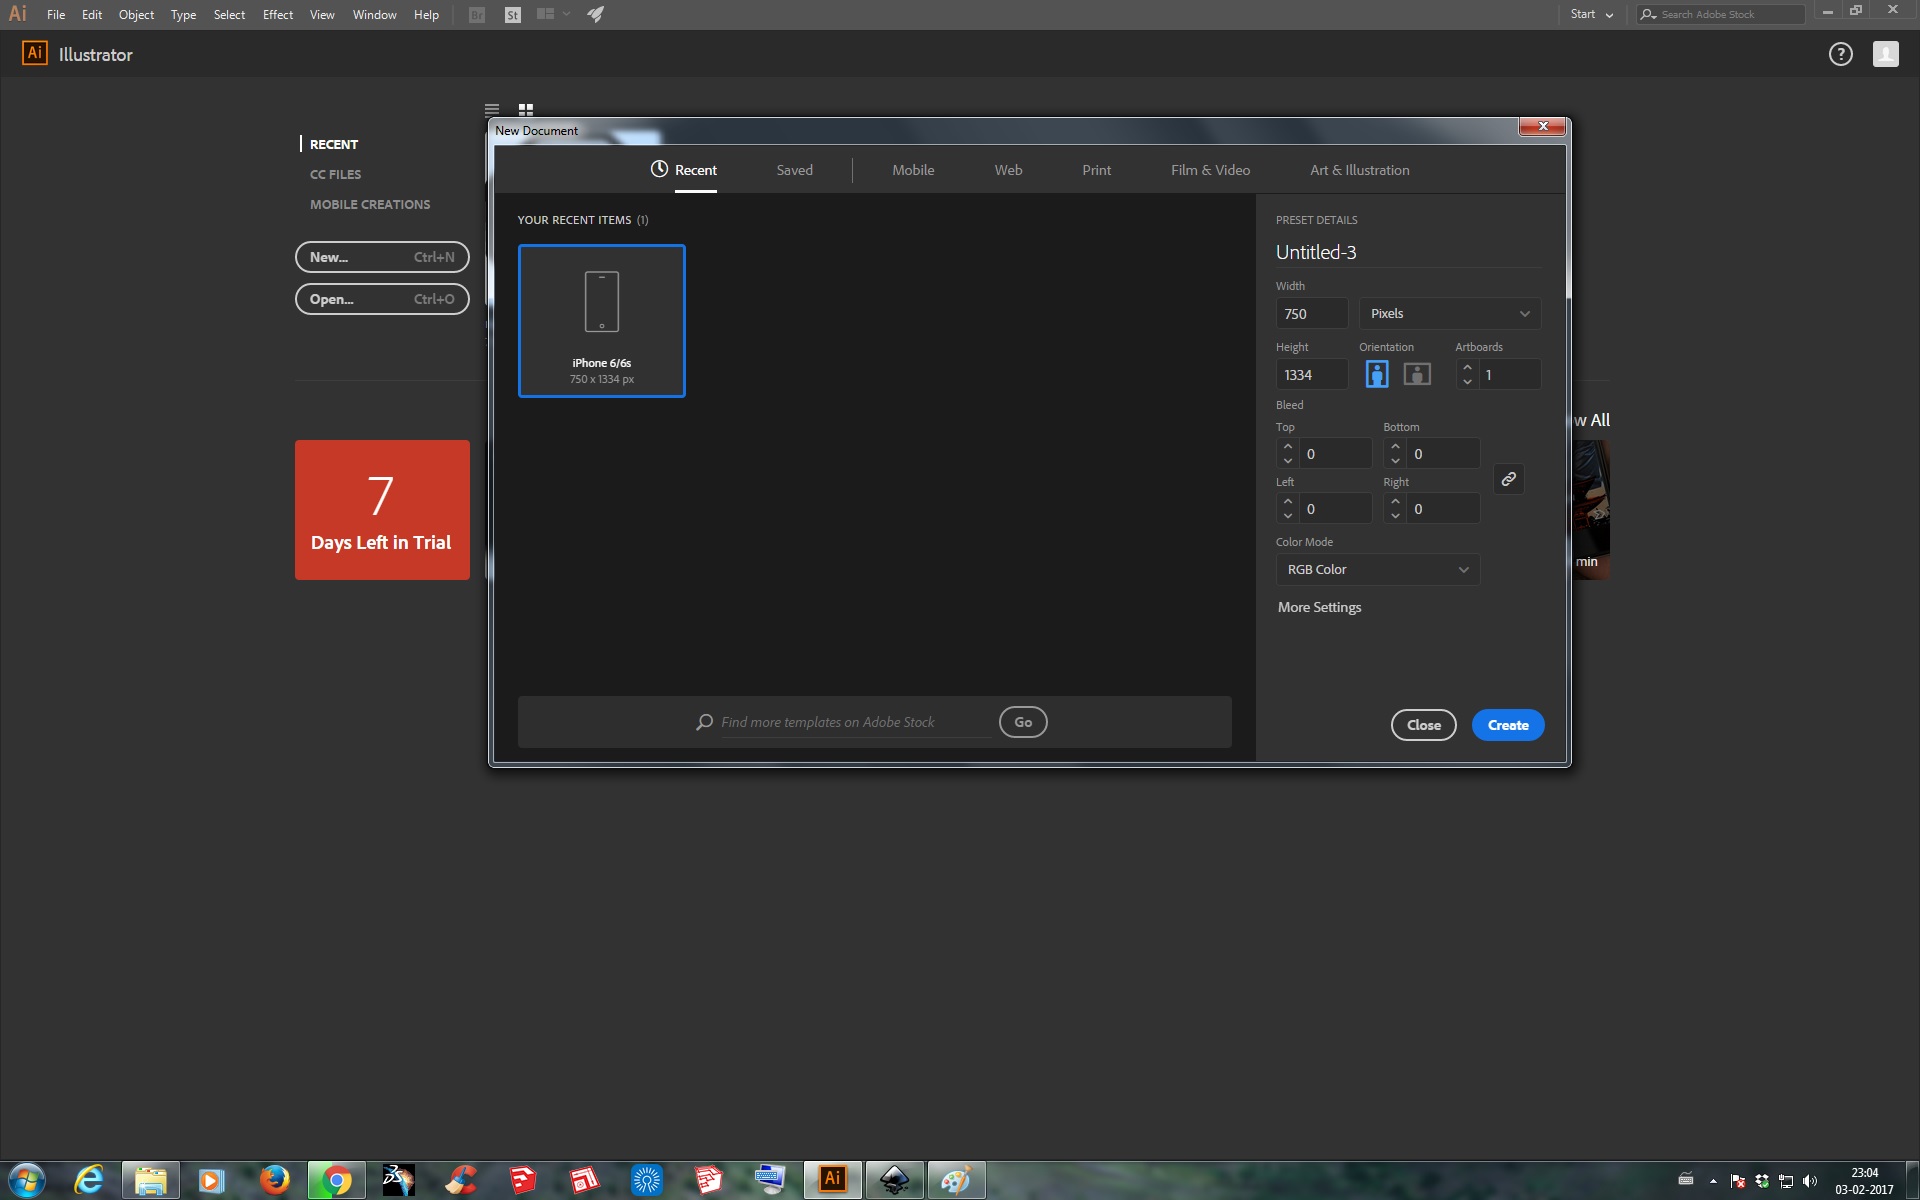Launch CCleaner from the taskbar

[460, 1181]
